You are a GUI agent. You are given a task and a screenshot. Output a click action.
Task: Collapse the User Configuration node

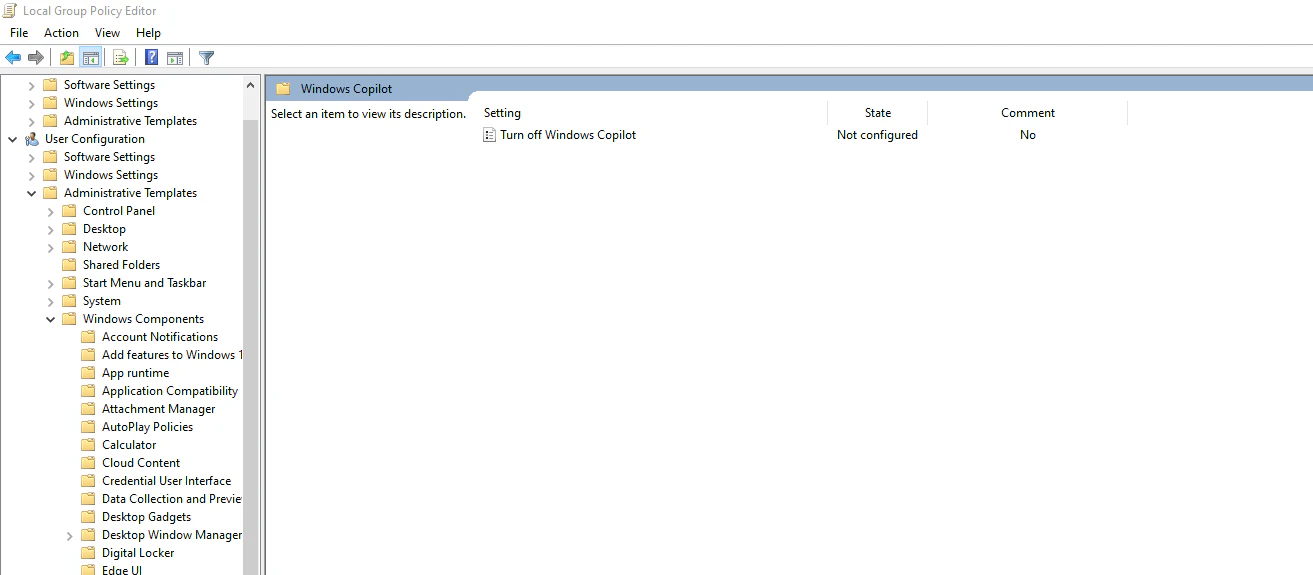[12, 139]
